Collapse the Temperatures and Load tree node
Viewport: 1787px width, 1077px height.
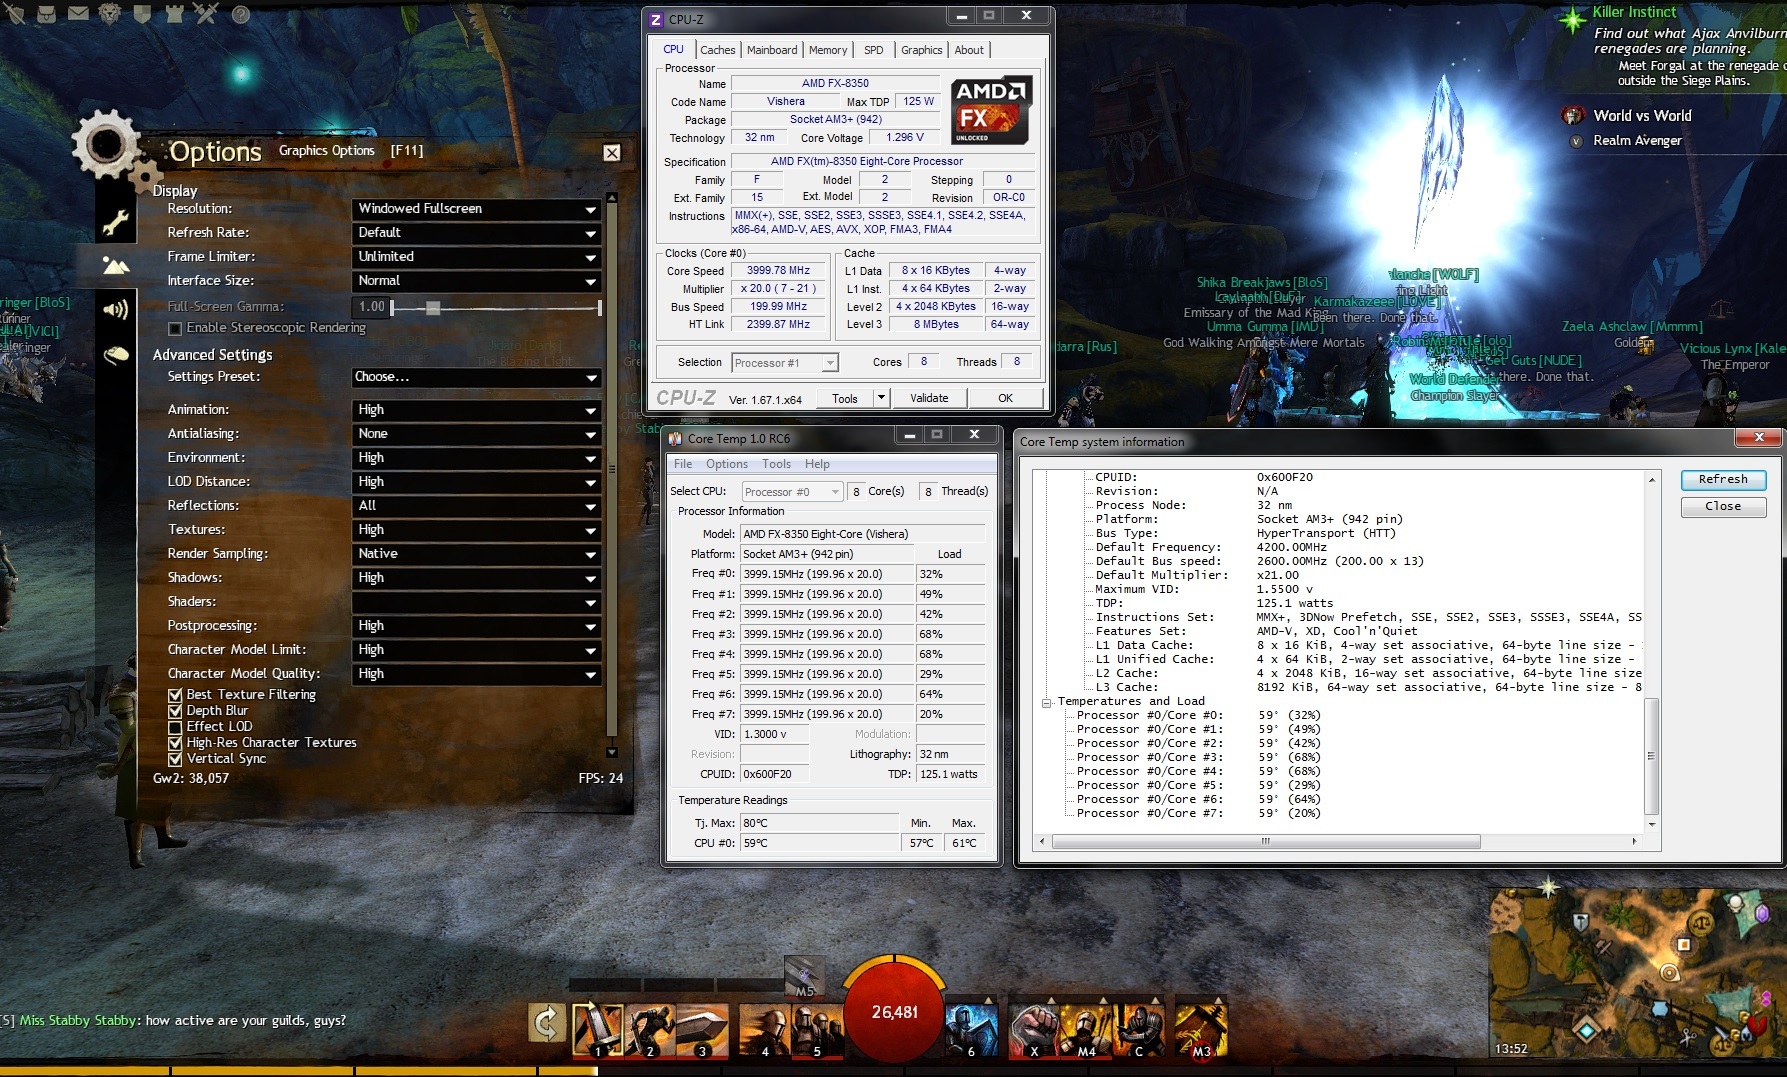pos(1047,702)
